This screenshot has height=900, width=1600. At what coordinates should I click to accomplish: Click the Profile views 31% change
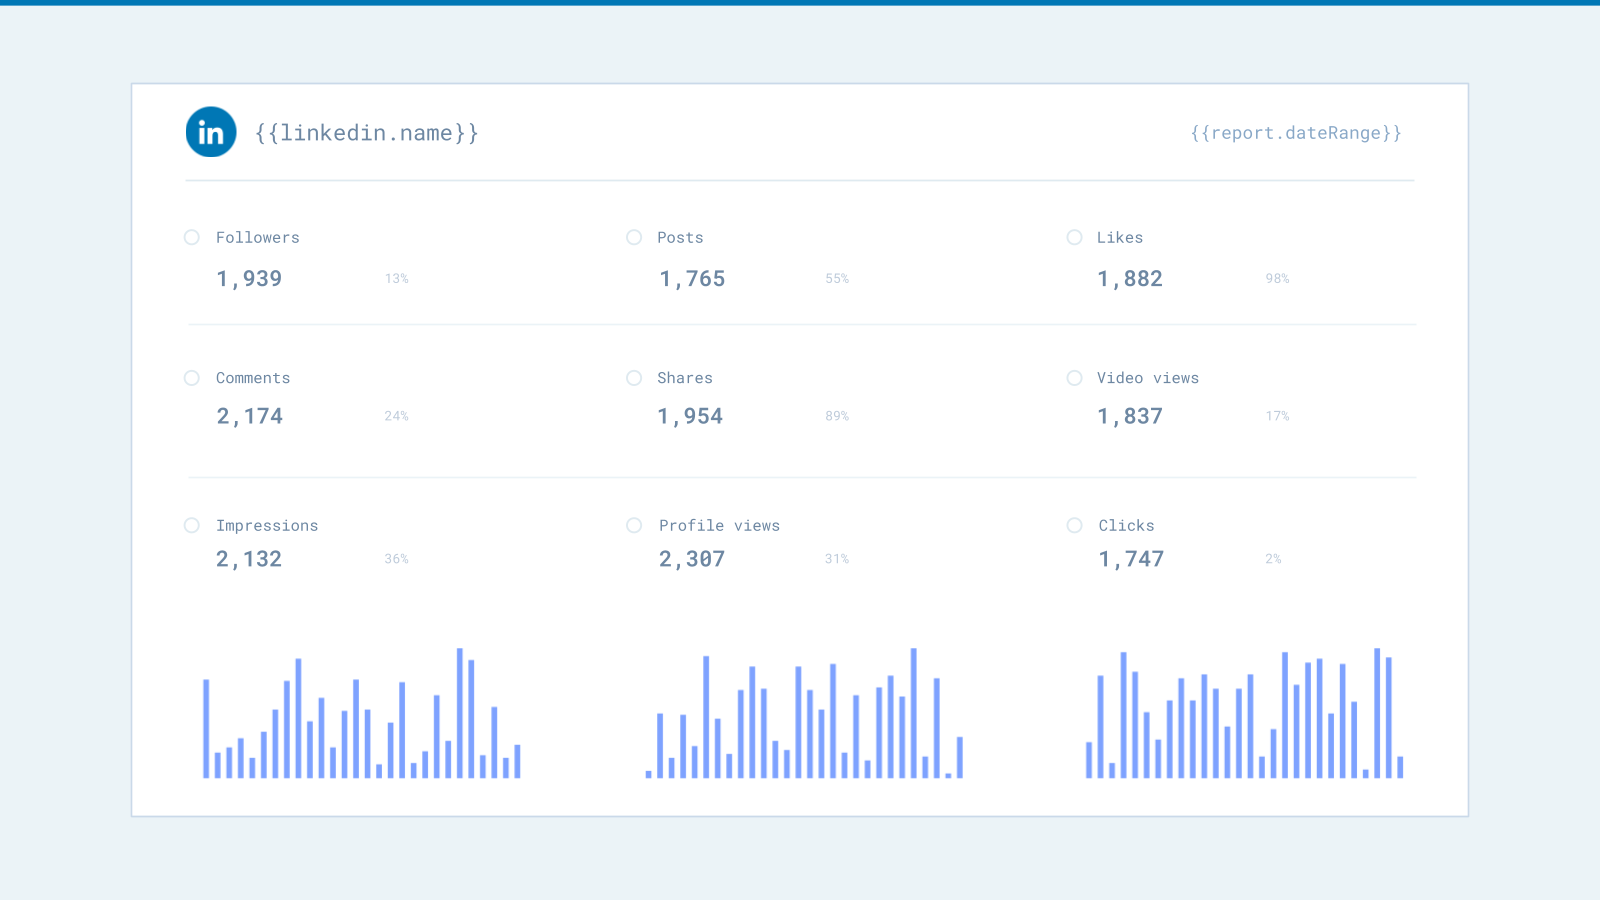coord(837,559)
